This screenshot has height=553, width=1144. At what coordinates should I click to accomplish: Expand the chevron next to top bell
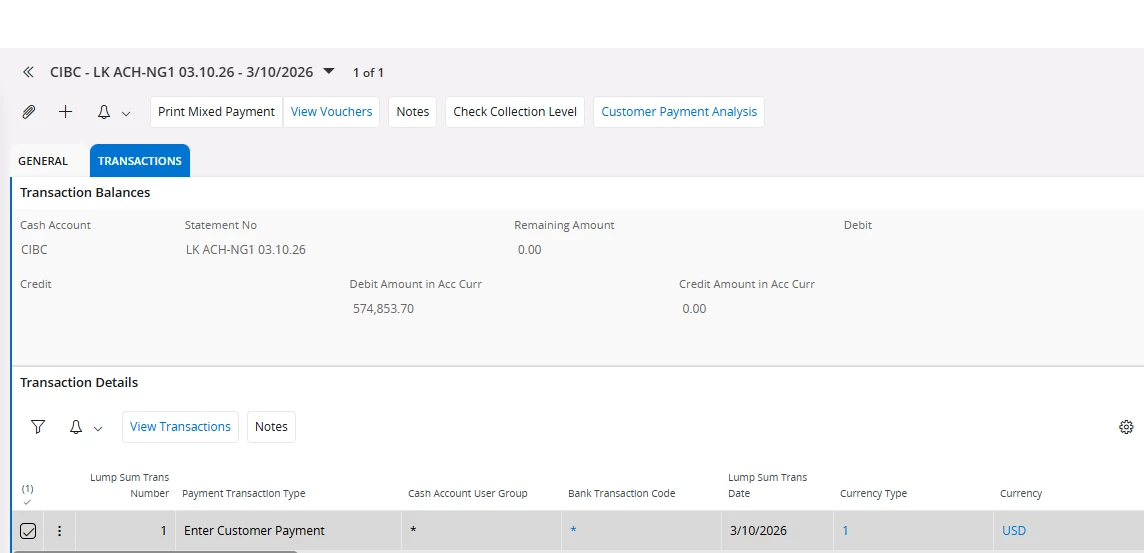pos(126,113)
